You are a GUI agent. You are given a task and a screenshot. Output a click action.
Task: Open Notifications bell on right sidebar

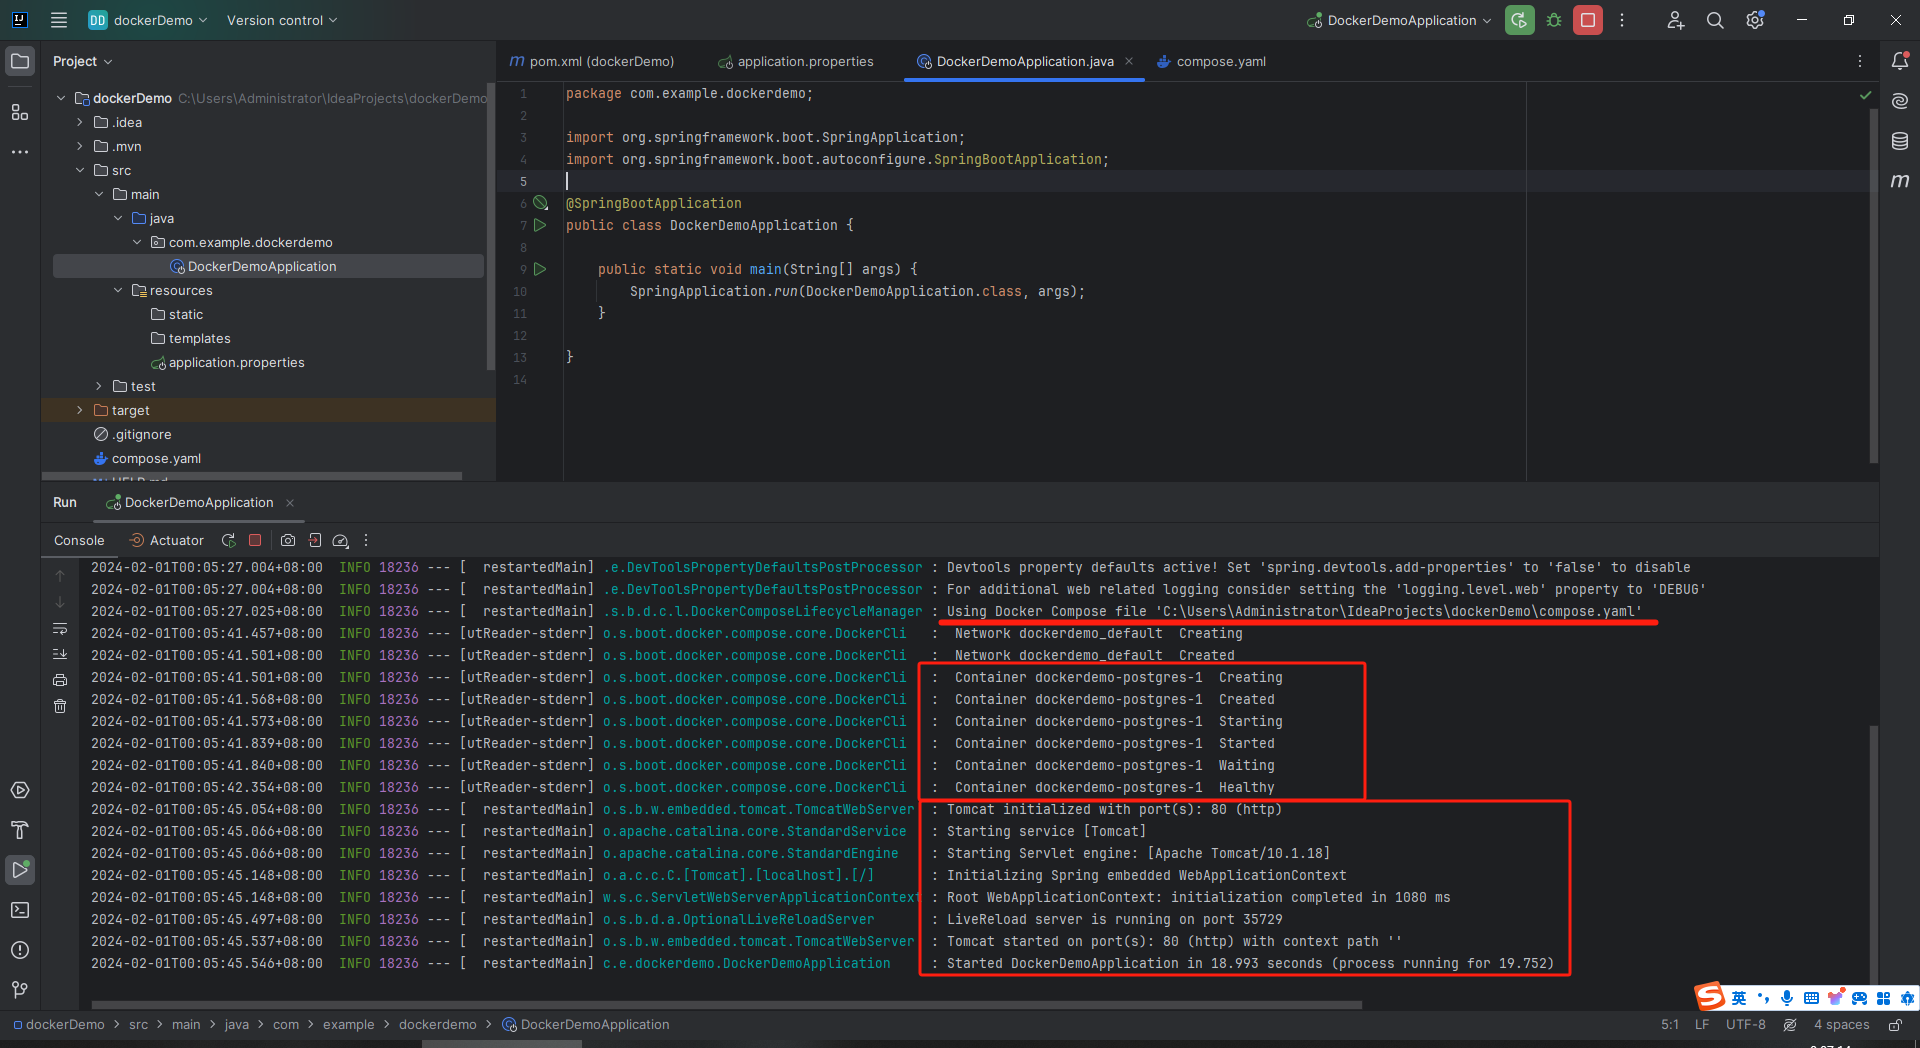pyautogui.click(x=1900, y=61)
